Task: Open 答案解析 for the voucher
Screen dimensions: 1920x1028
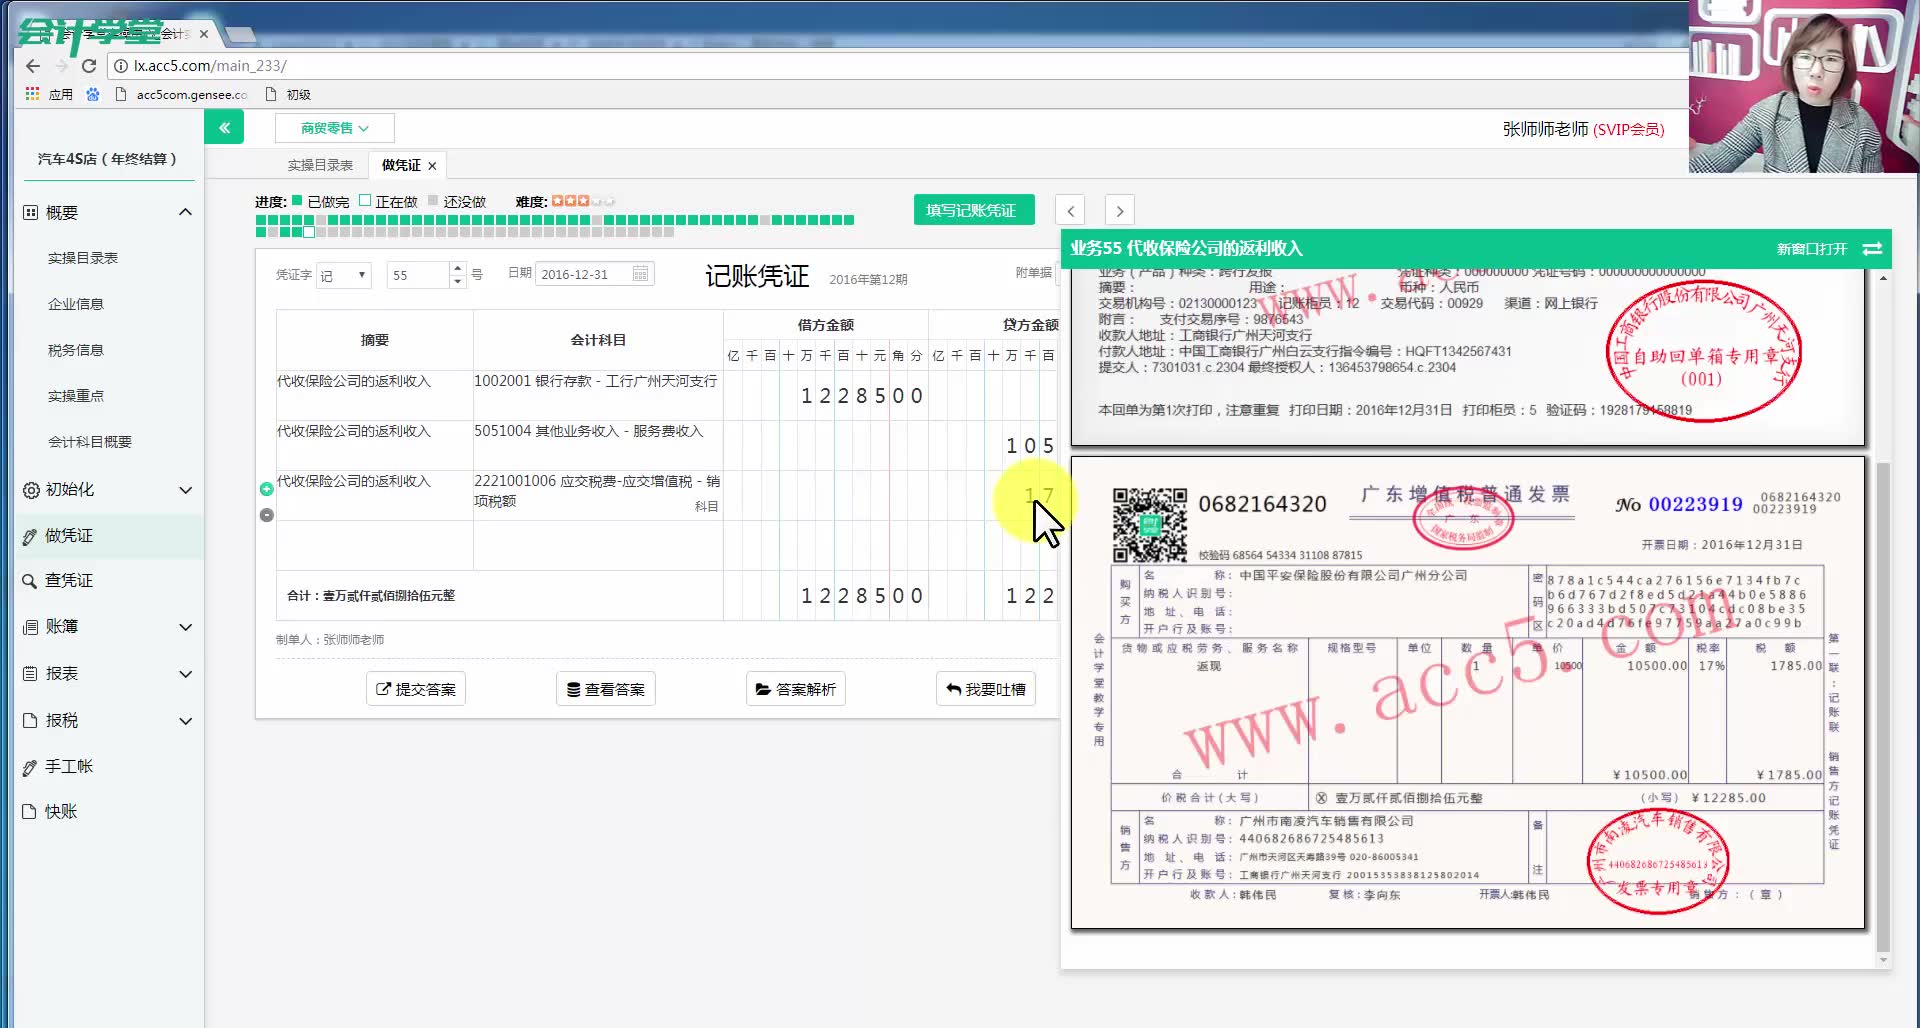Action: coord(795,688)
